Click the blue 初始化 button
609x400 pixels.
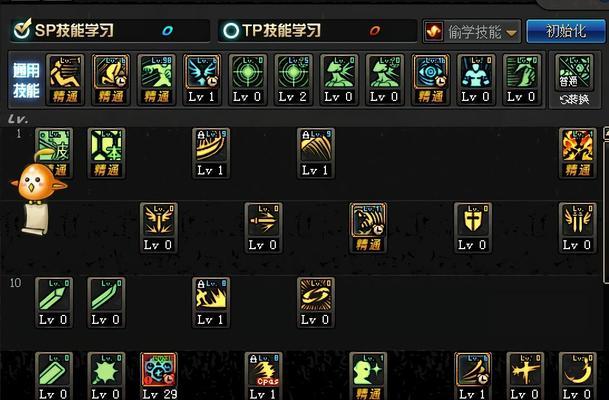point(566,31)
